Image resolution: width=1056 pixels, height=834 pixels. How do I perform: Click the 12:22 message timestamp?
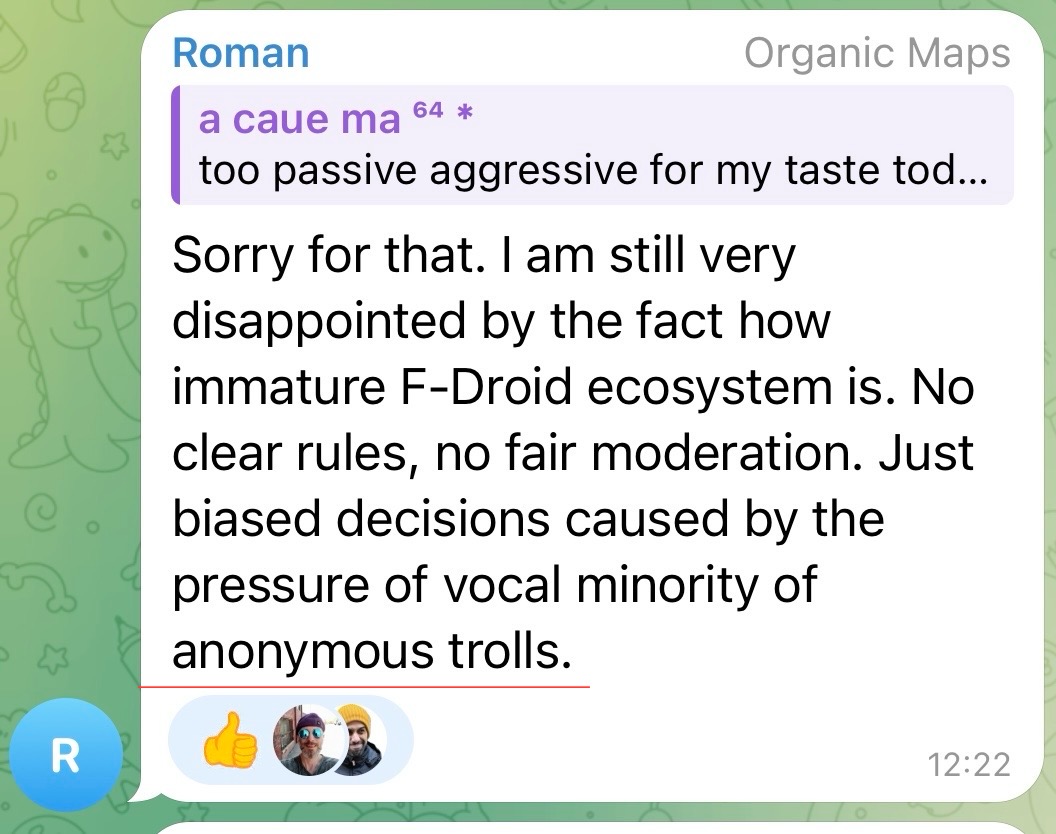tap(968, 765)
